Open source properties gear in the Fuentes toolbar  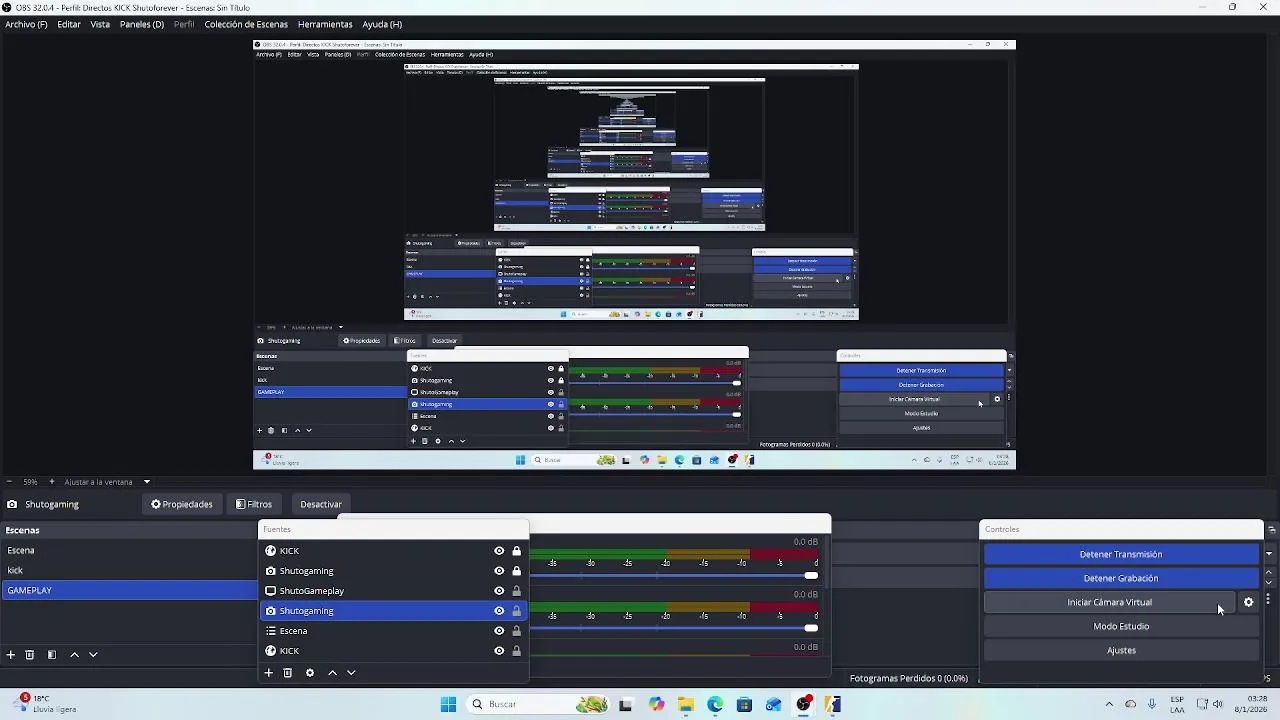point(310,673)
